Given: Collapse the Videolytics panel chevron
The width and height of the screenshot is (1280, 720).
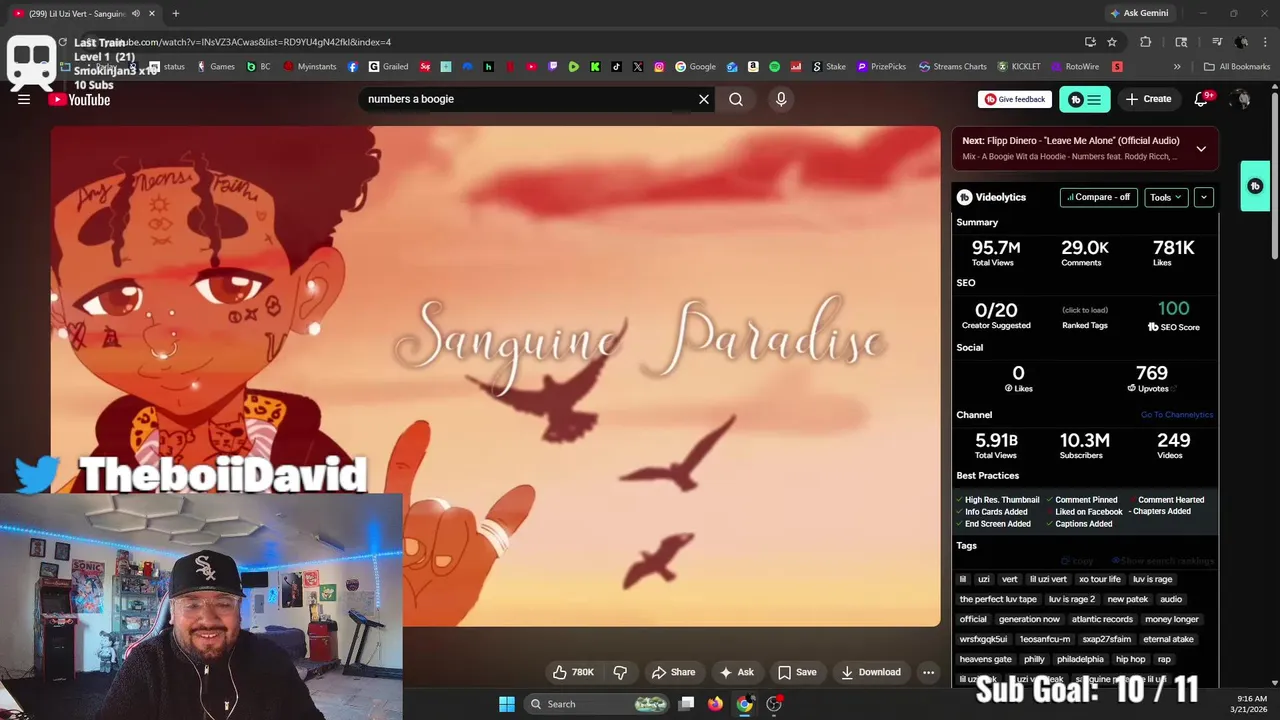Looking at the screenshot, I should tap(1204, 197).
